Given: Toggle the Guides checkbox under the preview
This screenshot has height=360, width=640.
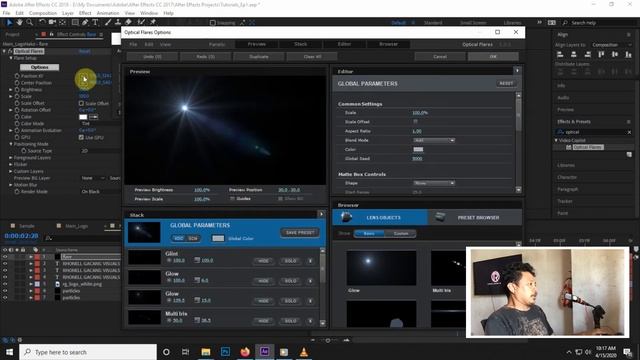Looking at the screenshot, I should [232, 199].
